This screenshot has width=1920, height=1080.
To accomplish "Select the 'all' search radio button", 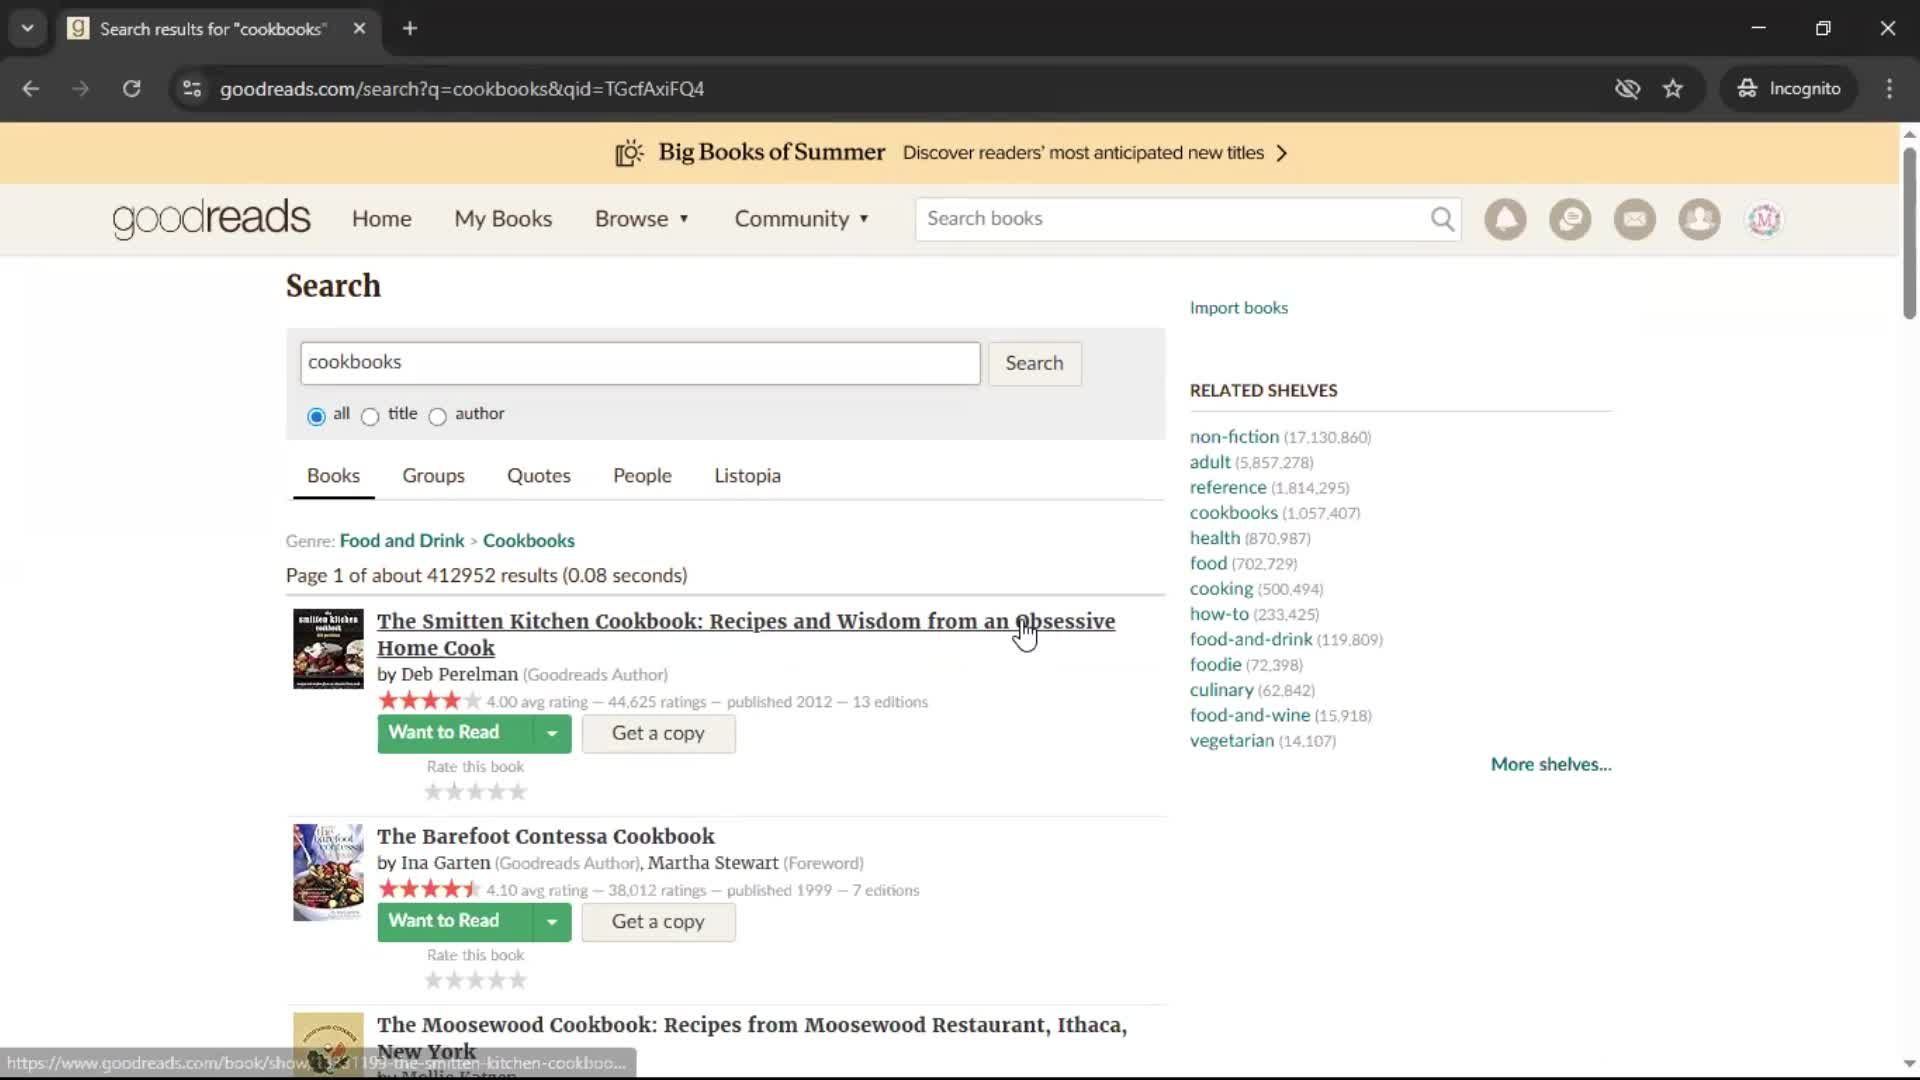I will tap(316, 416).
